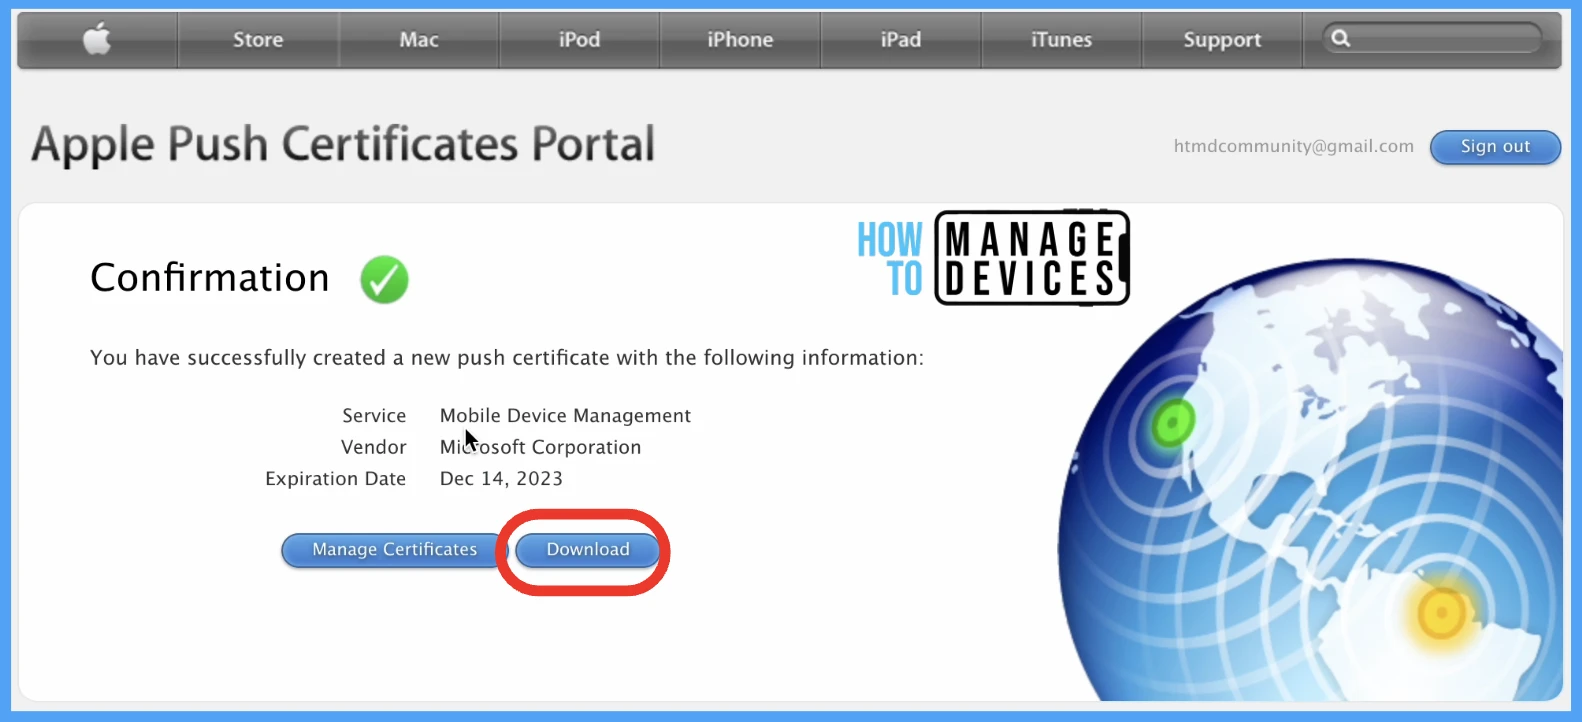Click the Mobile Device Management value

[565, 415]
